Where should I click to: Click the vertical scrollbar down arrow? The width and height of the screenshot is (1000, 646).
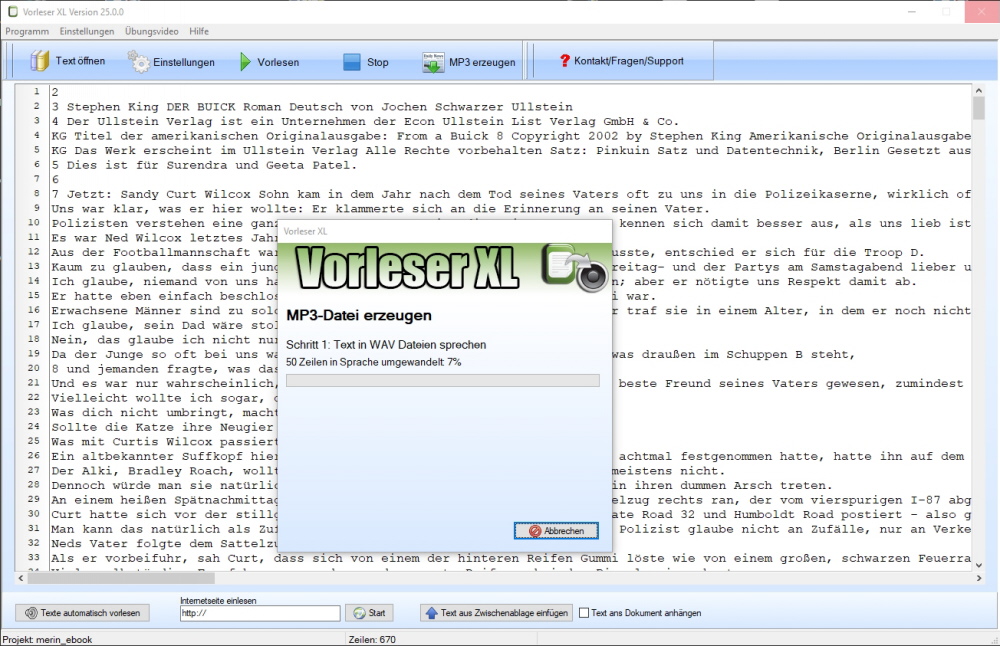979,564
